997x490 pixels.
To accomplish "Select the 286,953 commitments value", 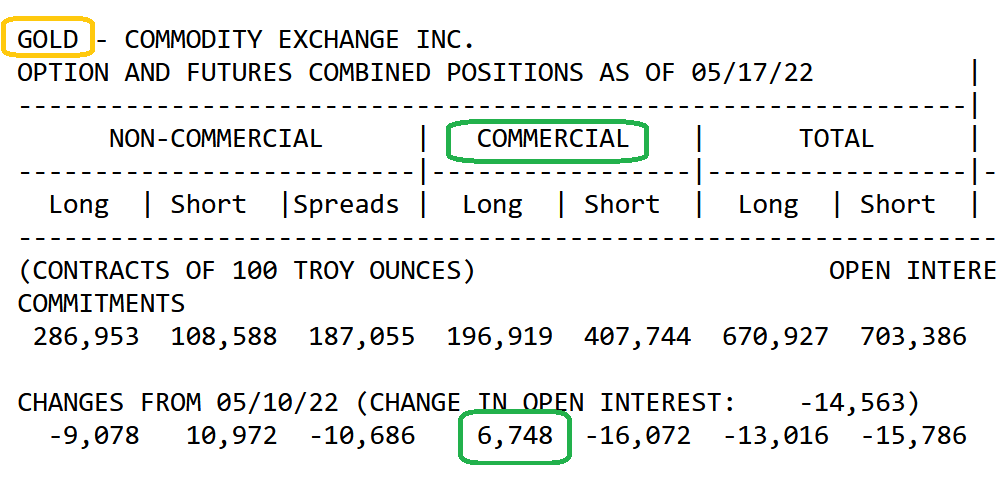I will [x=86, y=337].
